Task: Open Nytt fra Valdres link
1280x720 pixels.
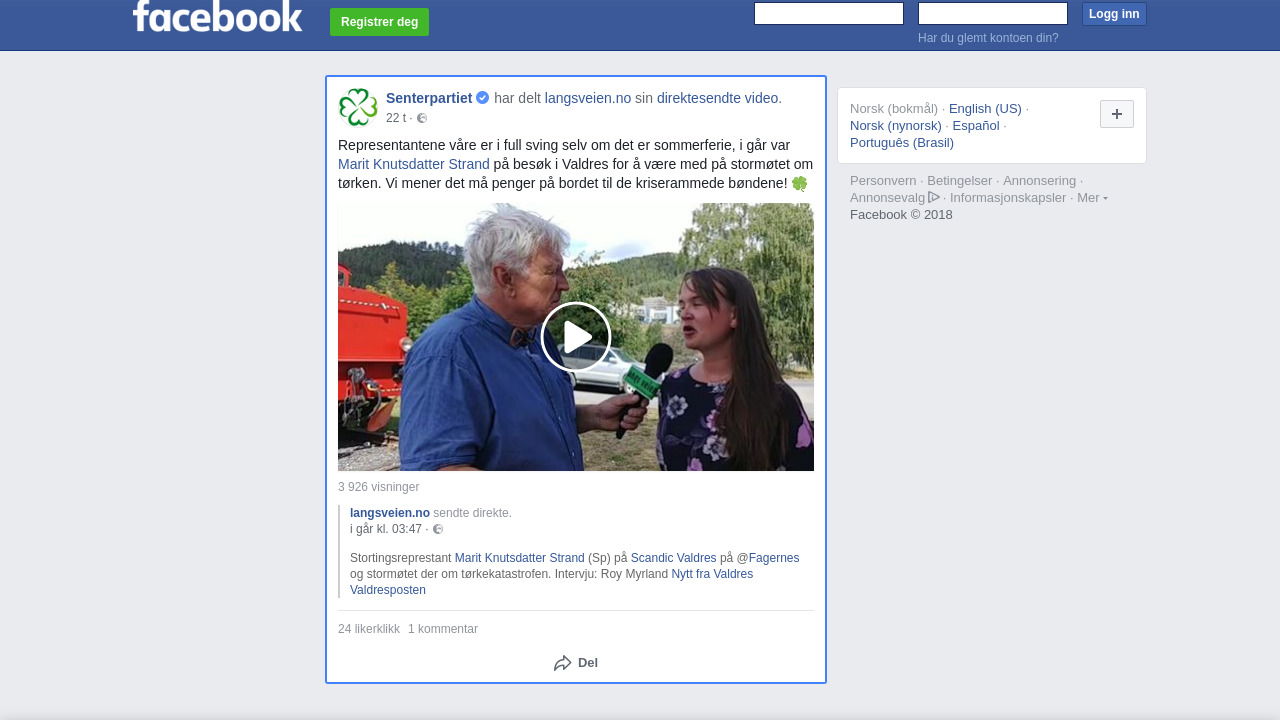Action: 712,574
